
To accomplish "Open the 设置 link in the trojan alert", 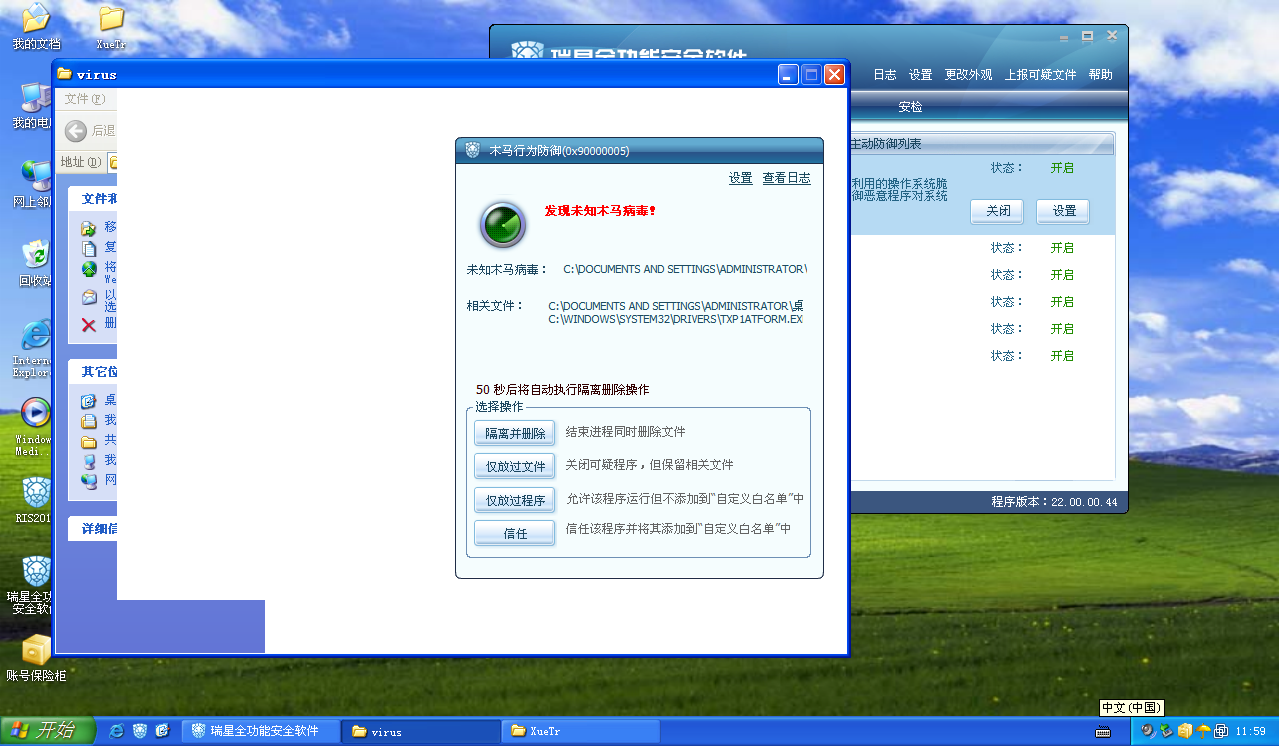I will (740, 178).
